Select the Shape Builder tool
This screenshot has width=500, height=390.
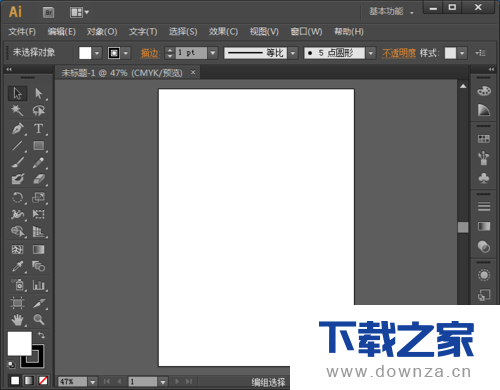coord(17,231)
